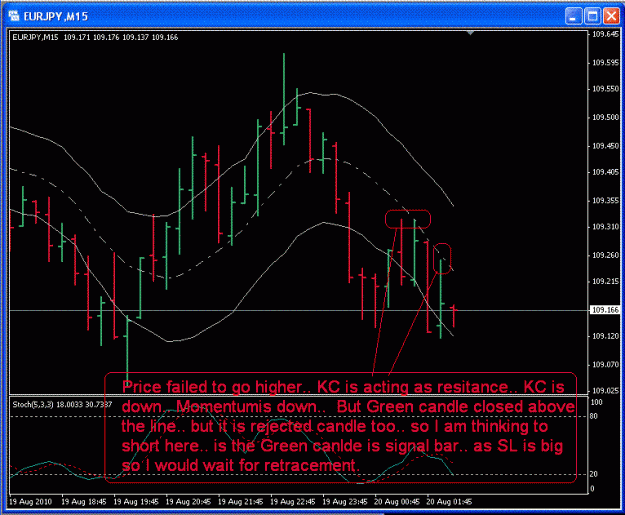625x515 pixels.
Task: Click the 109.500 price scale value
Action: coord(605,117)
